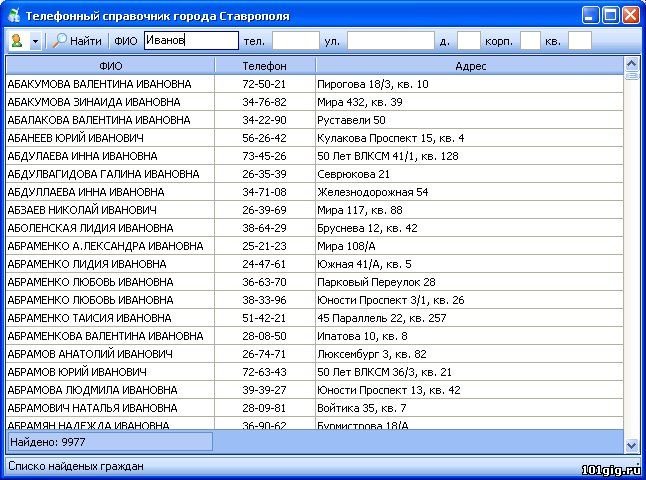646x480 pixels.
Task: Select row АБОЛЕНСКАЯ ЛИДИЯ ИВАНОВНА
Action: [315, 228]
